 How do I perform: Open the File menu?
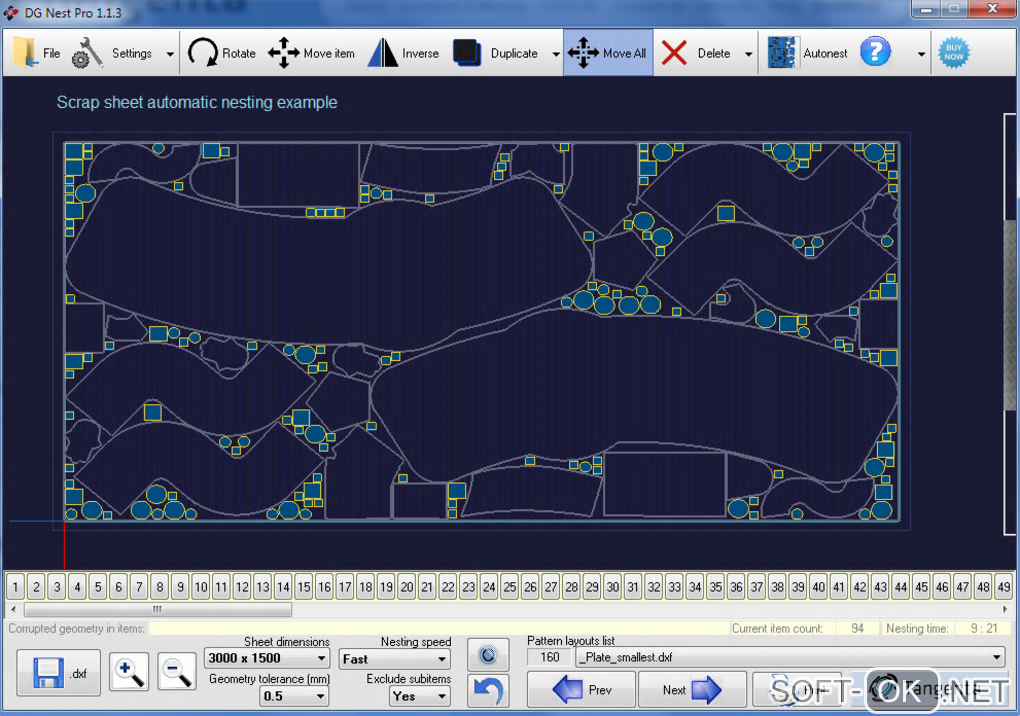[x=37, y=53]
